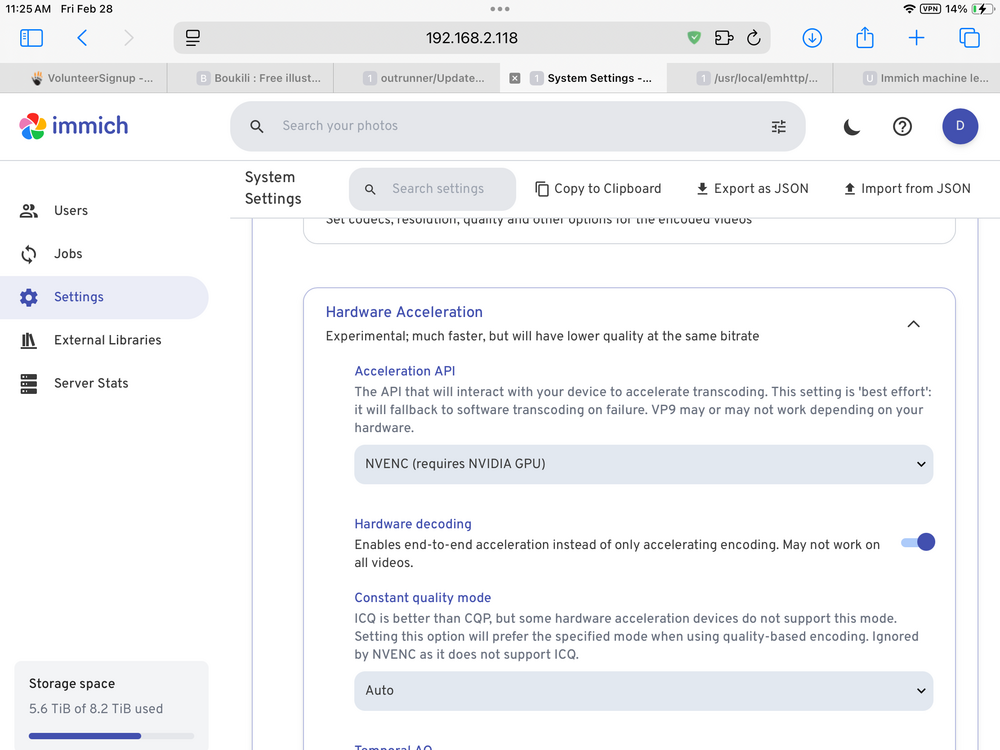
Task: Click the storage space usage bar
Action: click(x=111, y=736)
